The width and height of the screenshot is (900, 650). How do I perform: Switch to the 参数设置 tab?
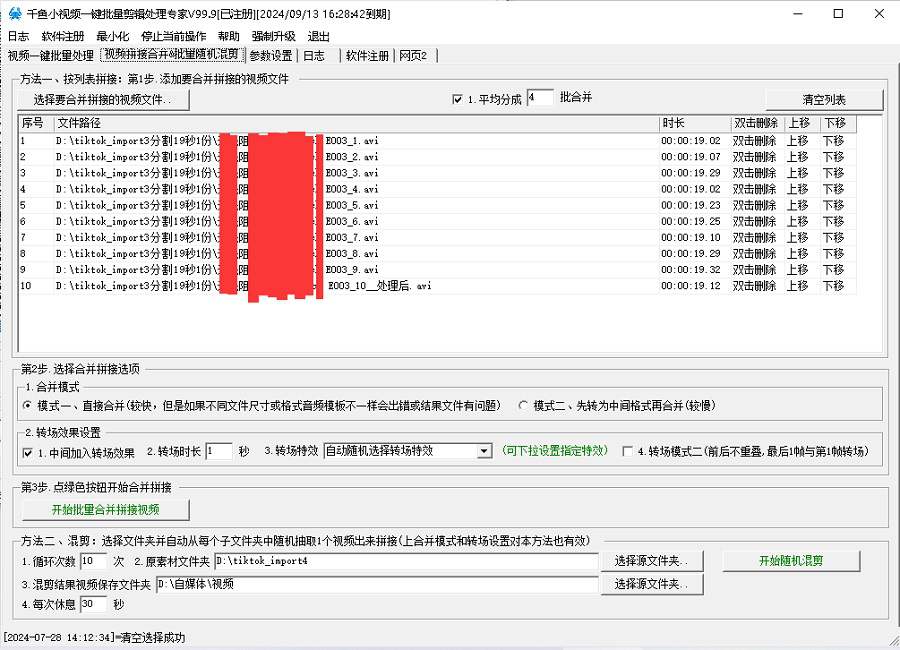tap(271, 56)
